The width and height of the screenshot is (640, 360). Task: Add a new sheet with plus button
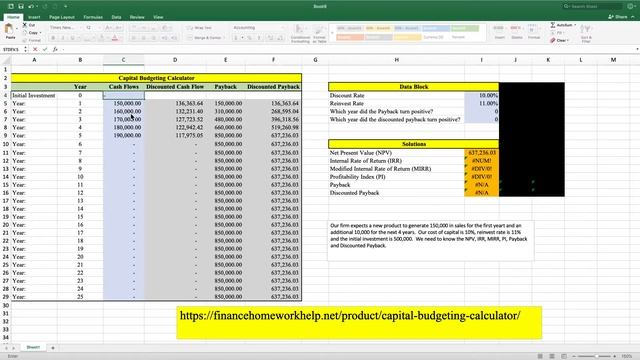pyautogui.click(x=53, y=348)
